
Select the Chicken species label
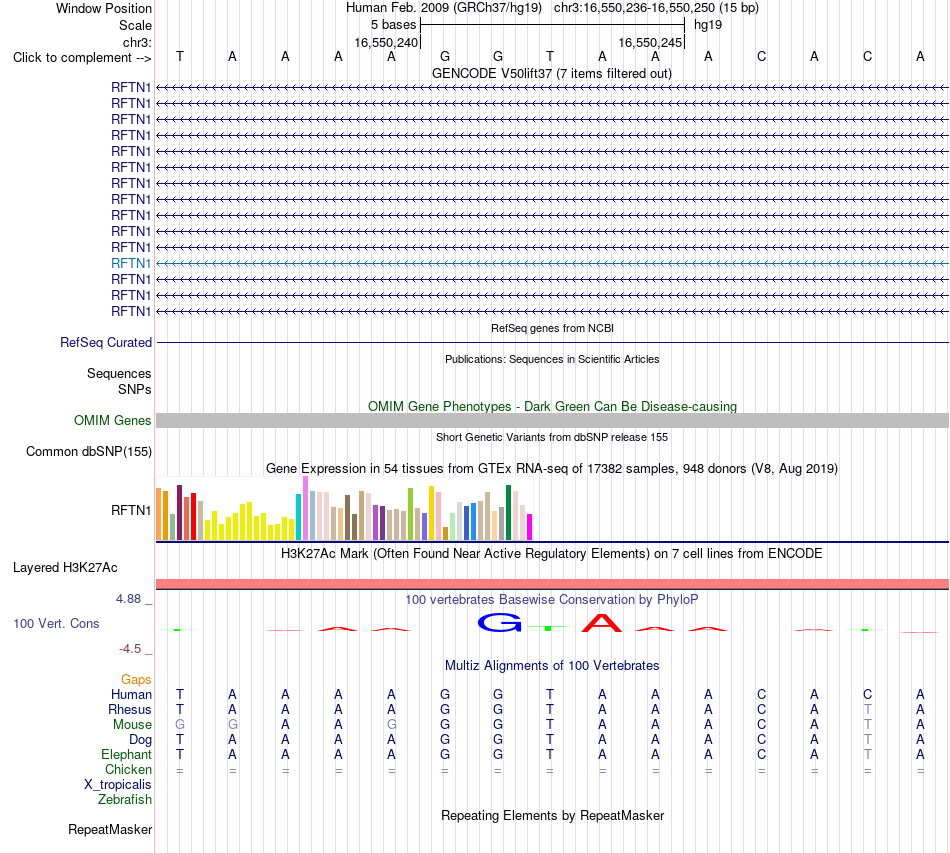pyautogui.click(x=128, y=769)
